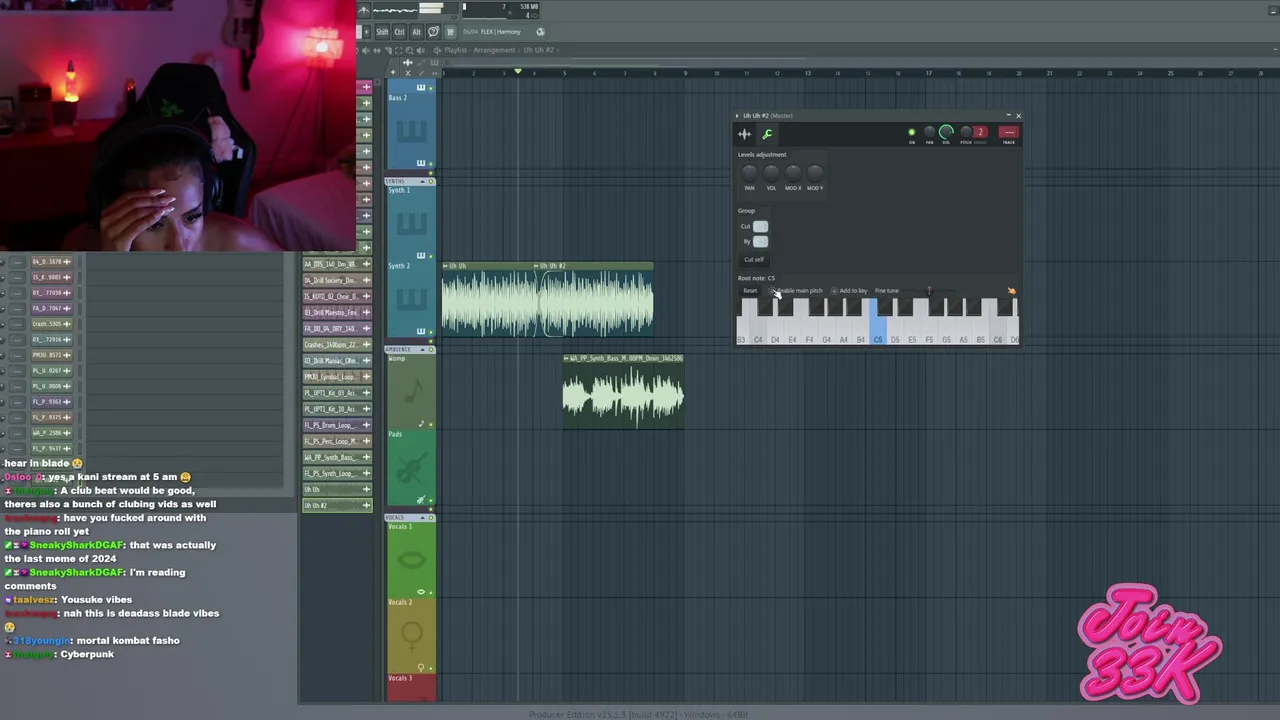Click the Uh Uh #2 audio clip on Synth 2
Screen dimensions: 1280x720
coord(597,302)
